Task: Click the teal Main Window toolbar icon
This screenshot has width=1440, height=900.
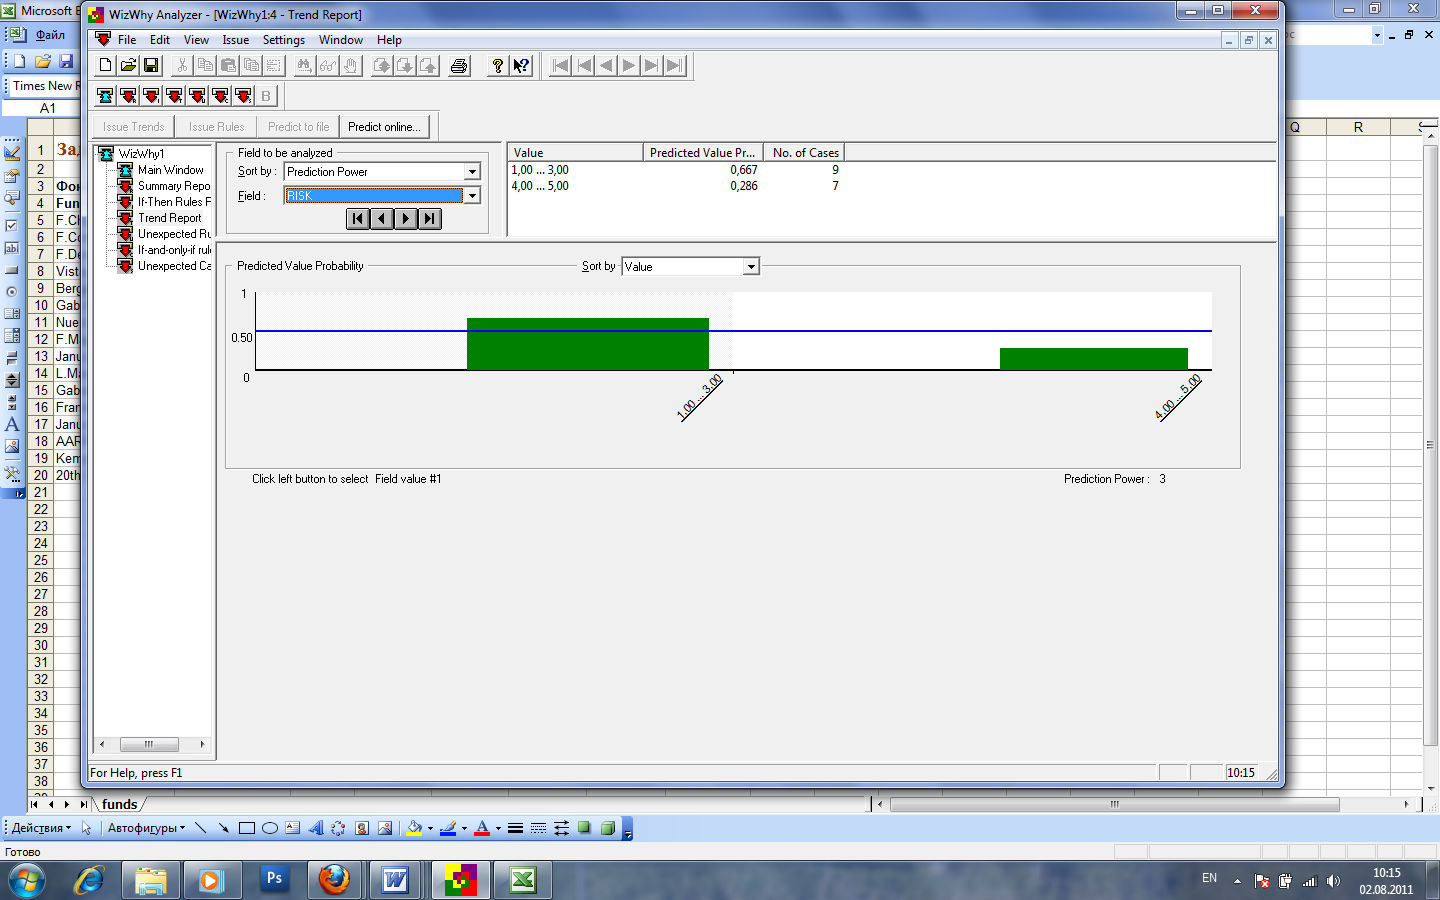Action: point(105,96)
